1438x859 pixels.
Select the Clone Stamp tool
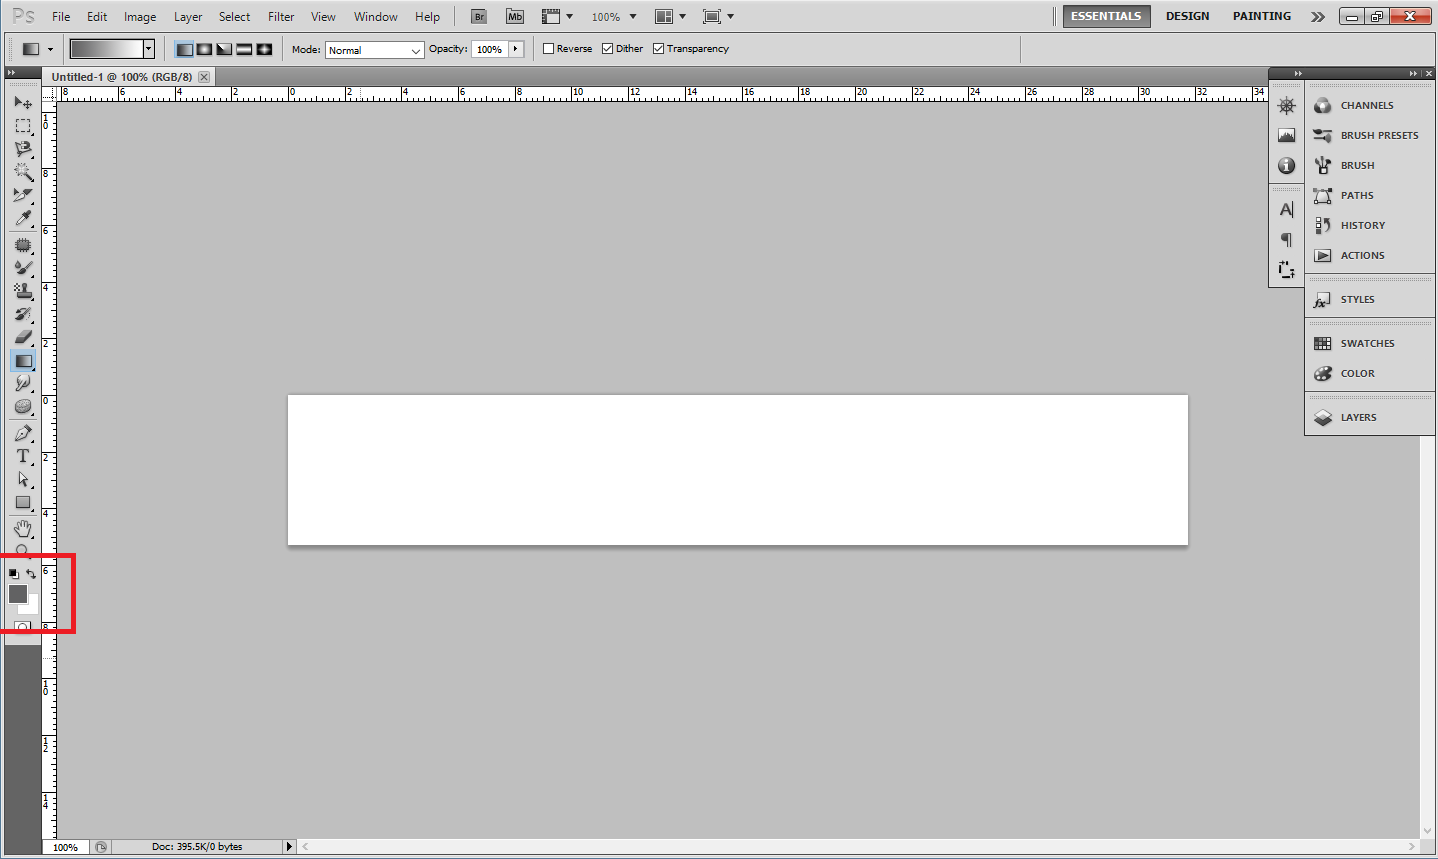pyautogui.click(x=22, y=291)
